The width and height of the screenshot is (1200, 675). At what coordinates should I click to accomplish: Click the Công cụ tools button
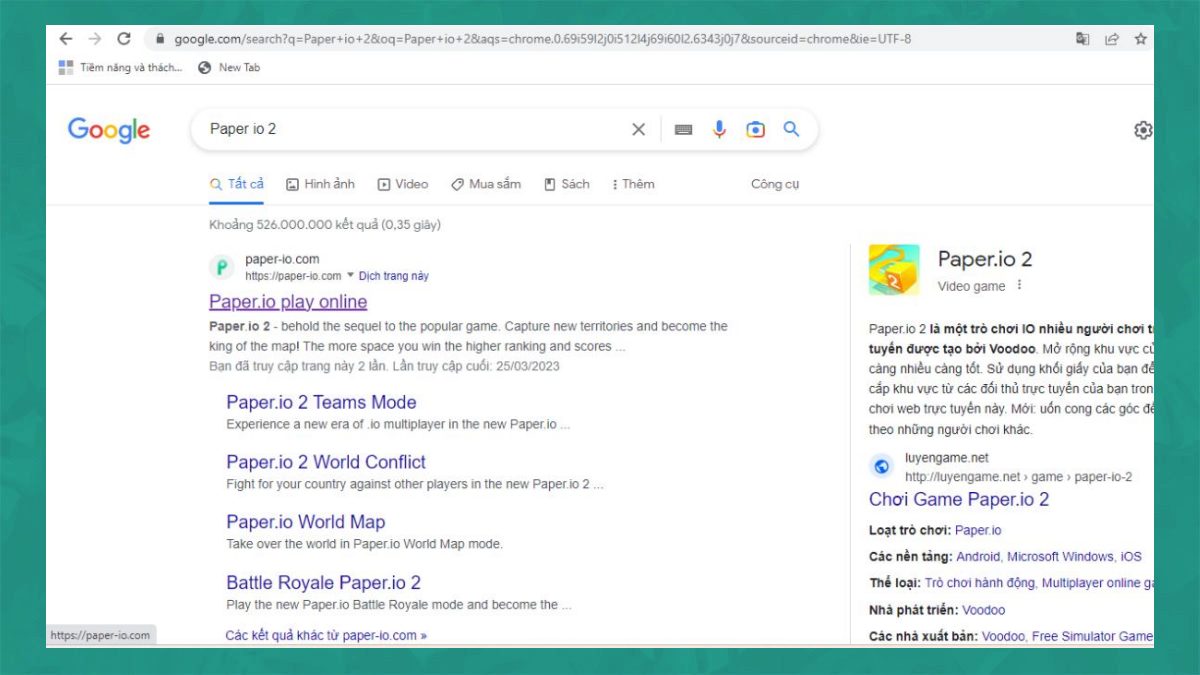point(775,184)
